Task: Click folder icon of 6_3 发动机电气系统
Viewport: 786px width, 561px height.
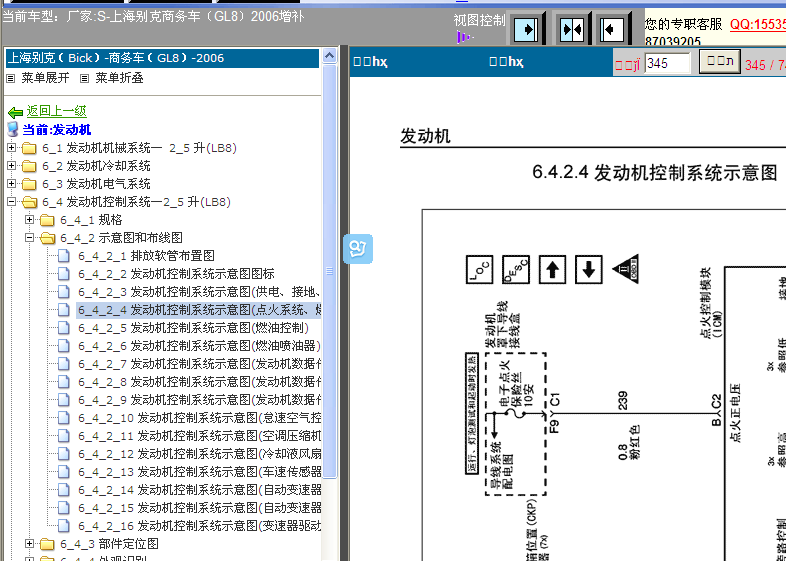Action: pos(29,184)
